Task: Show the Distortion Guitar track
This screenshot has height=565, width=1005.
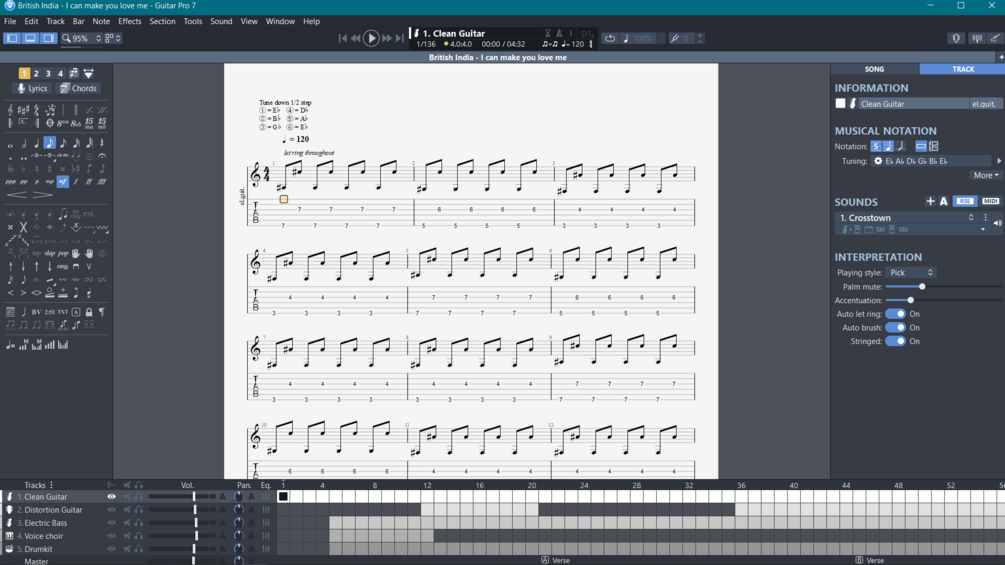Action: 112,510
